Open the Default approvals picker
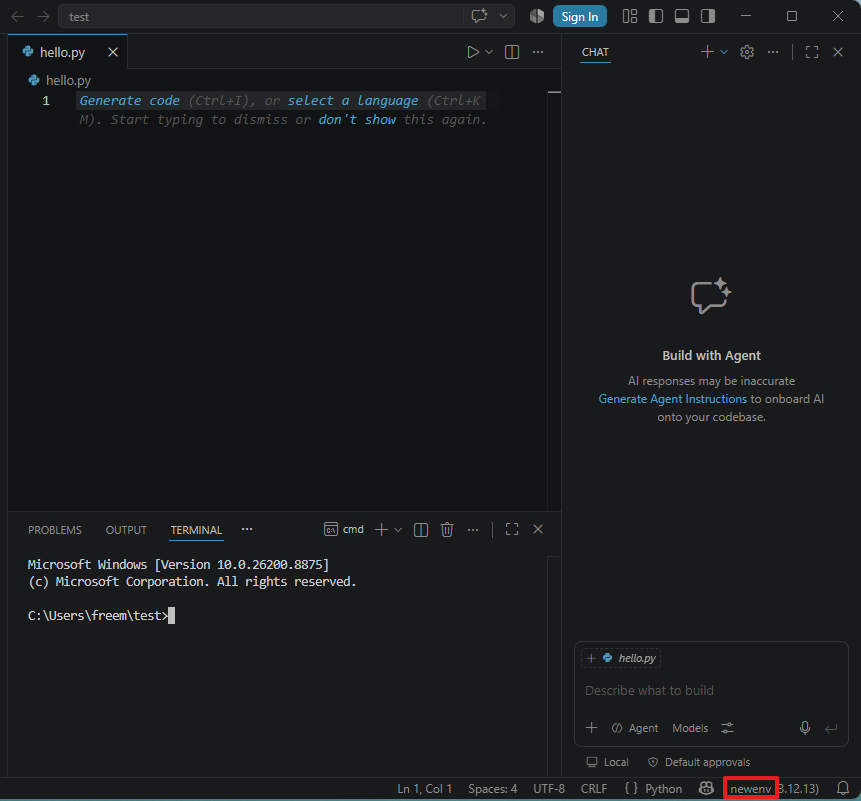The width and height of the screenshot is (861, 801). 698,762
